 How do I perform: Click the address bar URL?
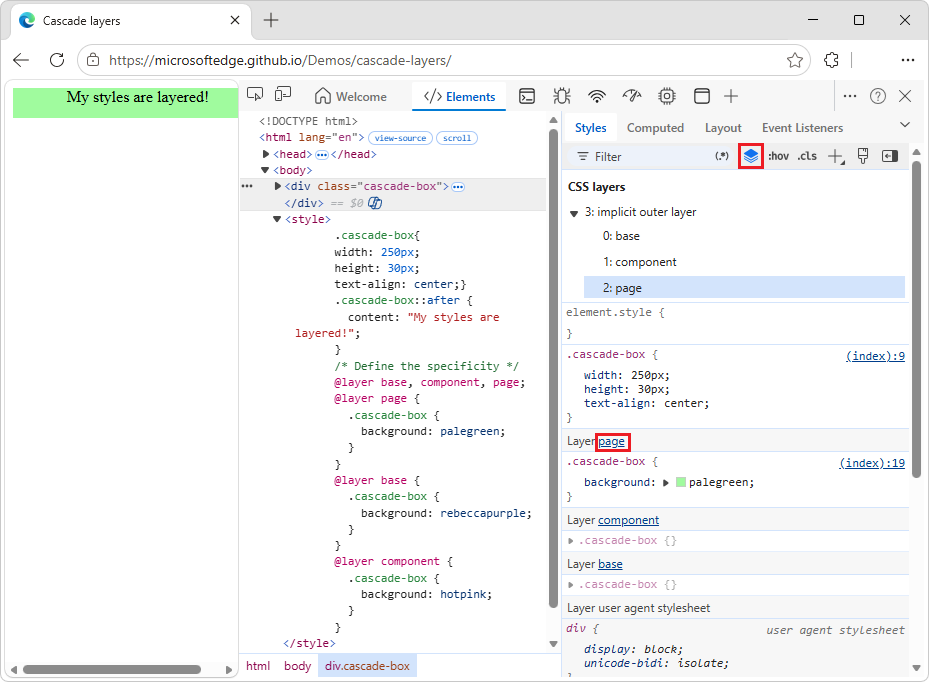click(280, 60)
